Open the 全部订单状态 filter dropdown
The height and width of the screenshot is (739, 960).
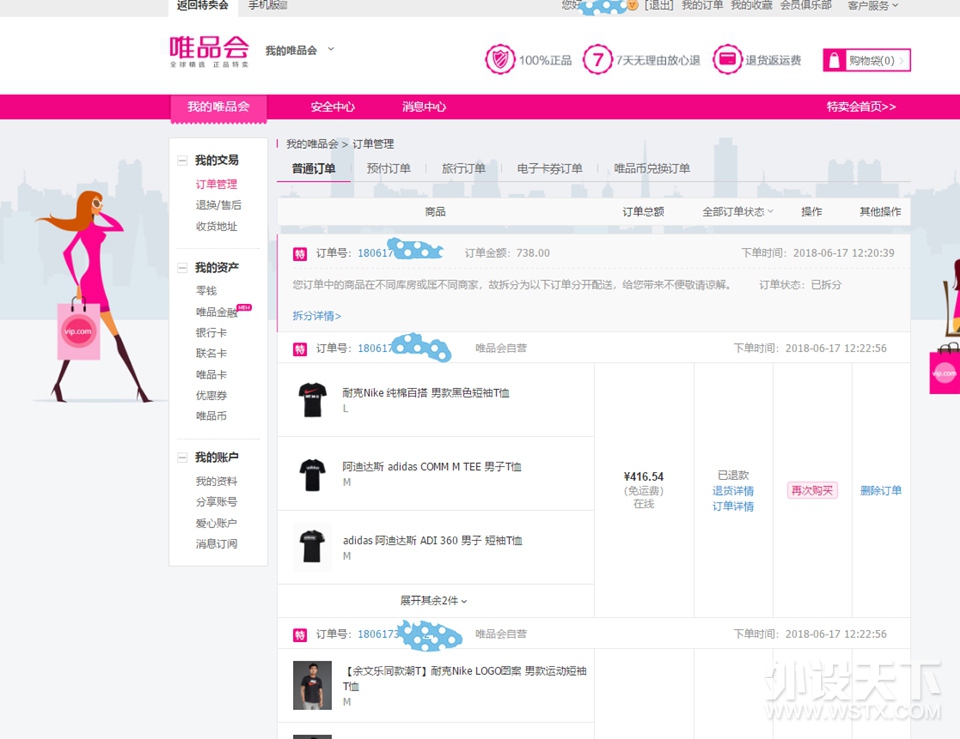[738, 212]
